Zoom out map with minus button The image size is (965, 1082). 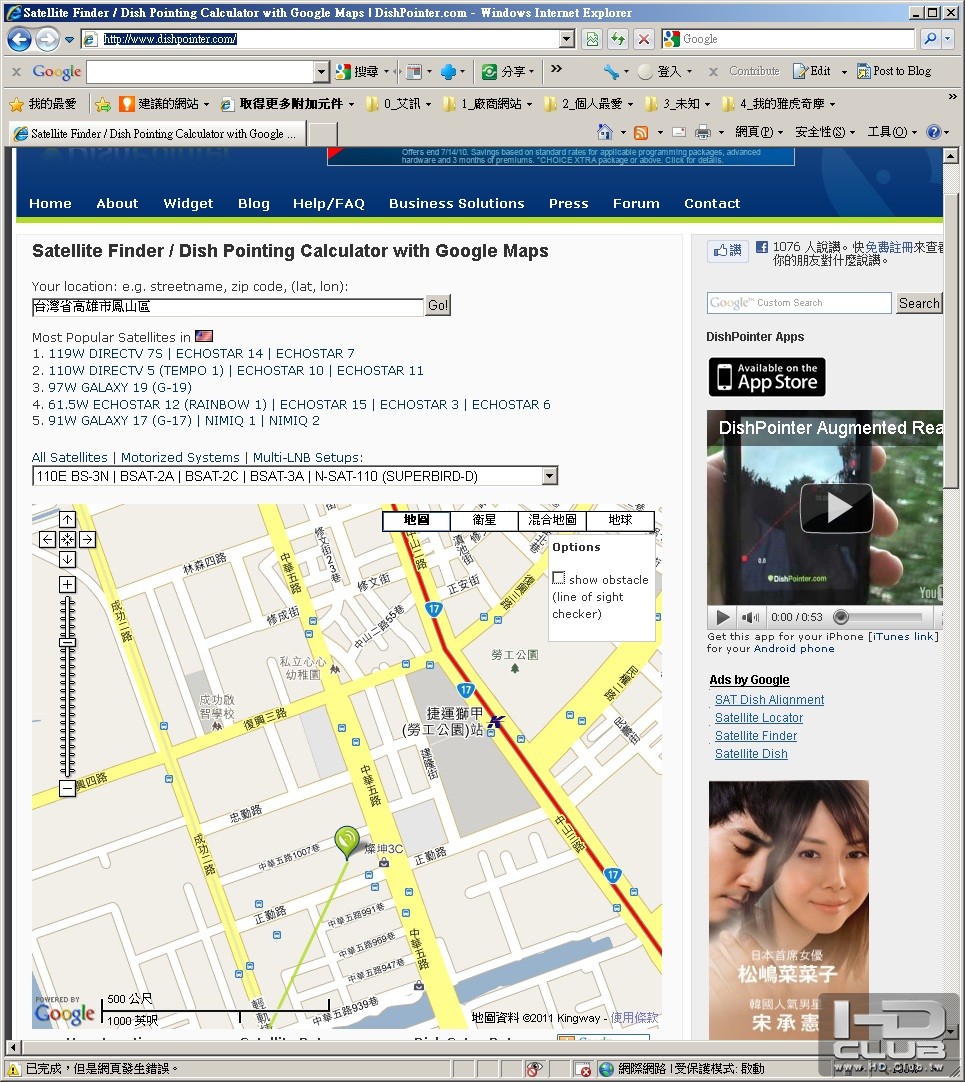point(67,788)
